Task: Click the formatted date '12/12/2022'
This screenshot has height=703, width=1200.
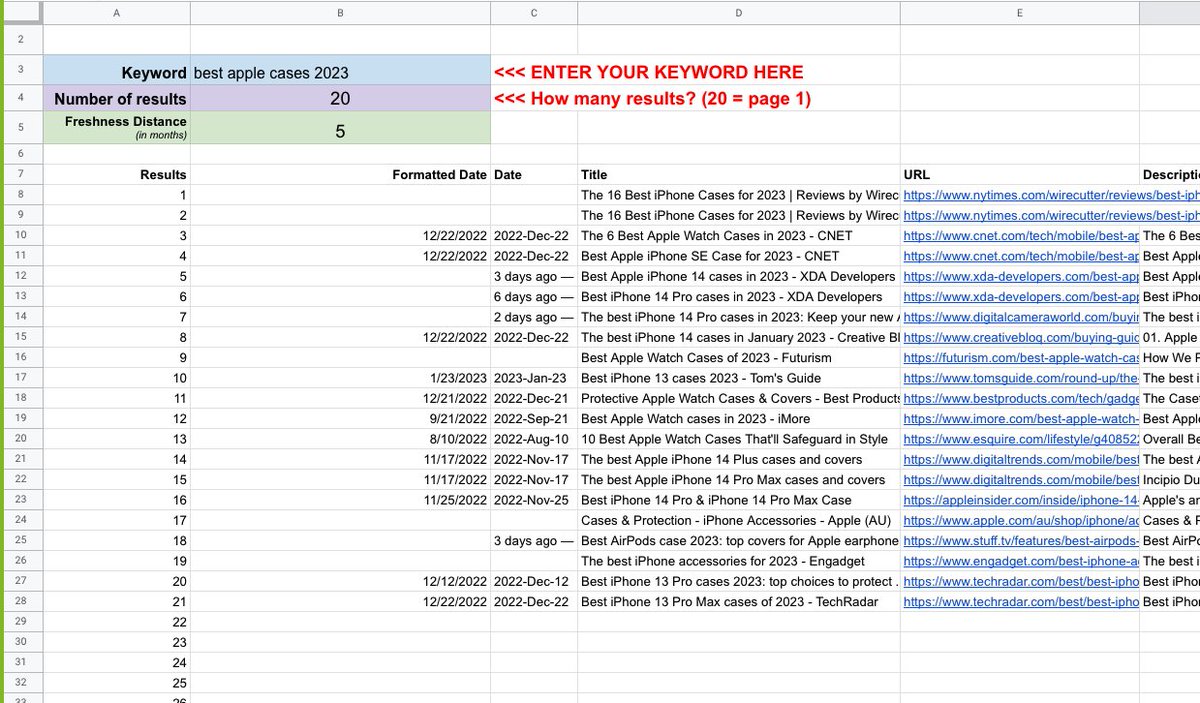Action: coord(455,581)
